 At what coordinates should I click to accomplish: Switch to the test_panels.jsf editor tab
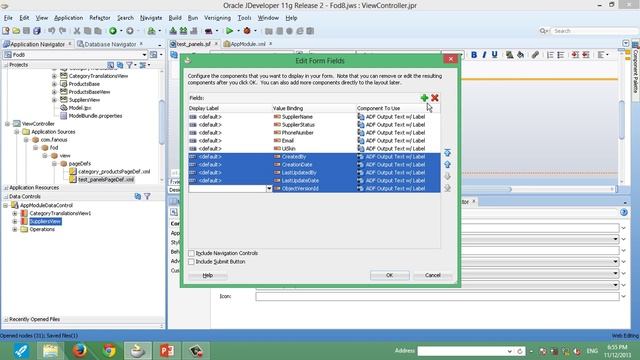tap(193, 44)
